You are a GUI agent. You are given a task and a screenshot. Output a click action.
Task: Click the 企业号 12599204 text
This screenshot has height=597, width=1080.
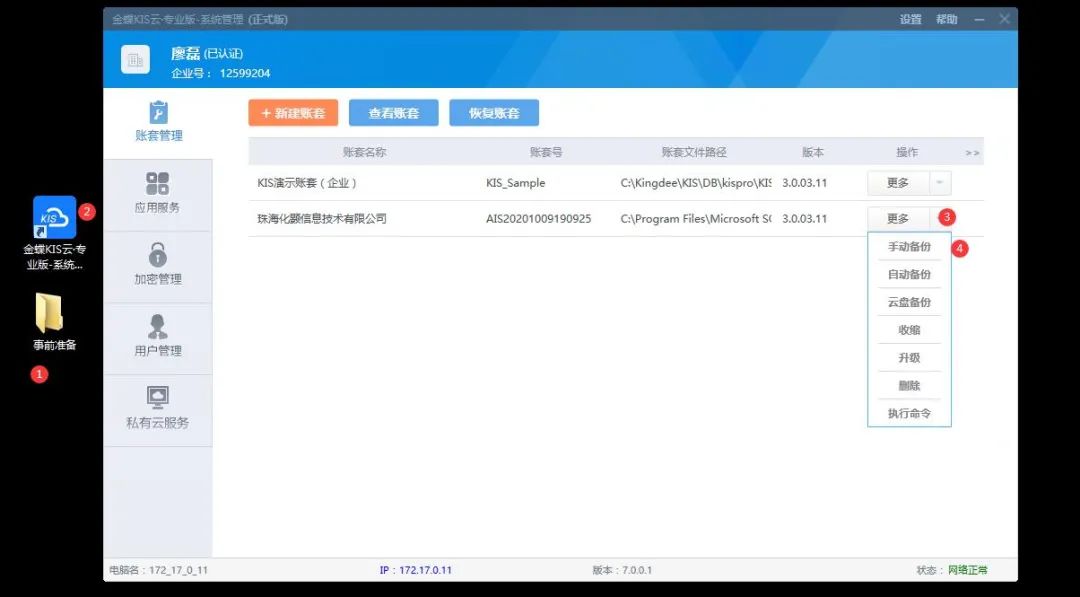220,73
